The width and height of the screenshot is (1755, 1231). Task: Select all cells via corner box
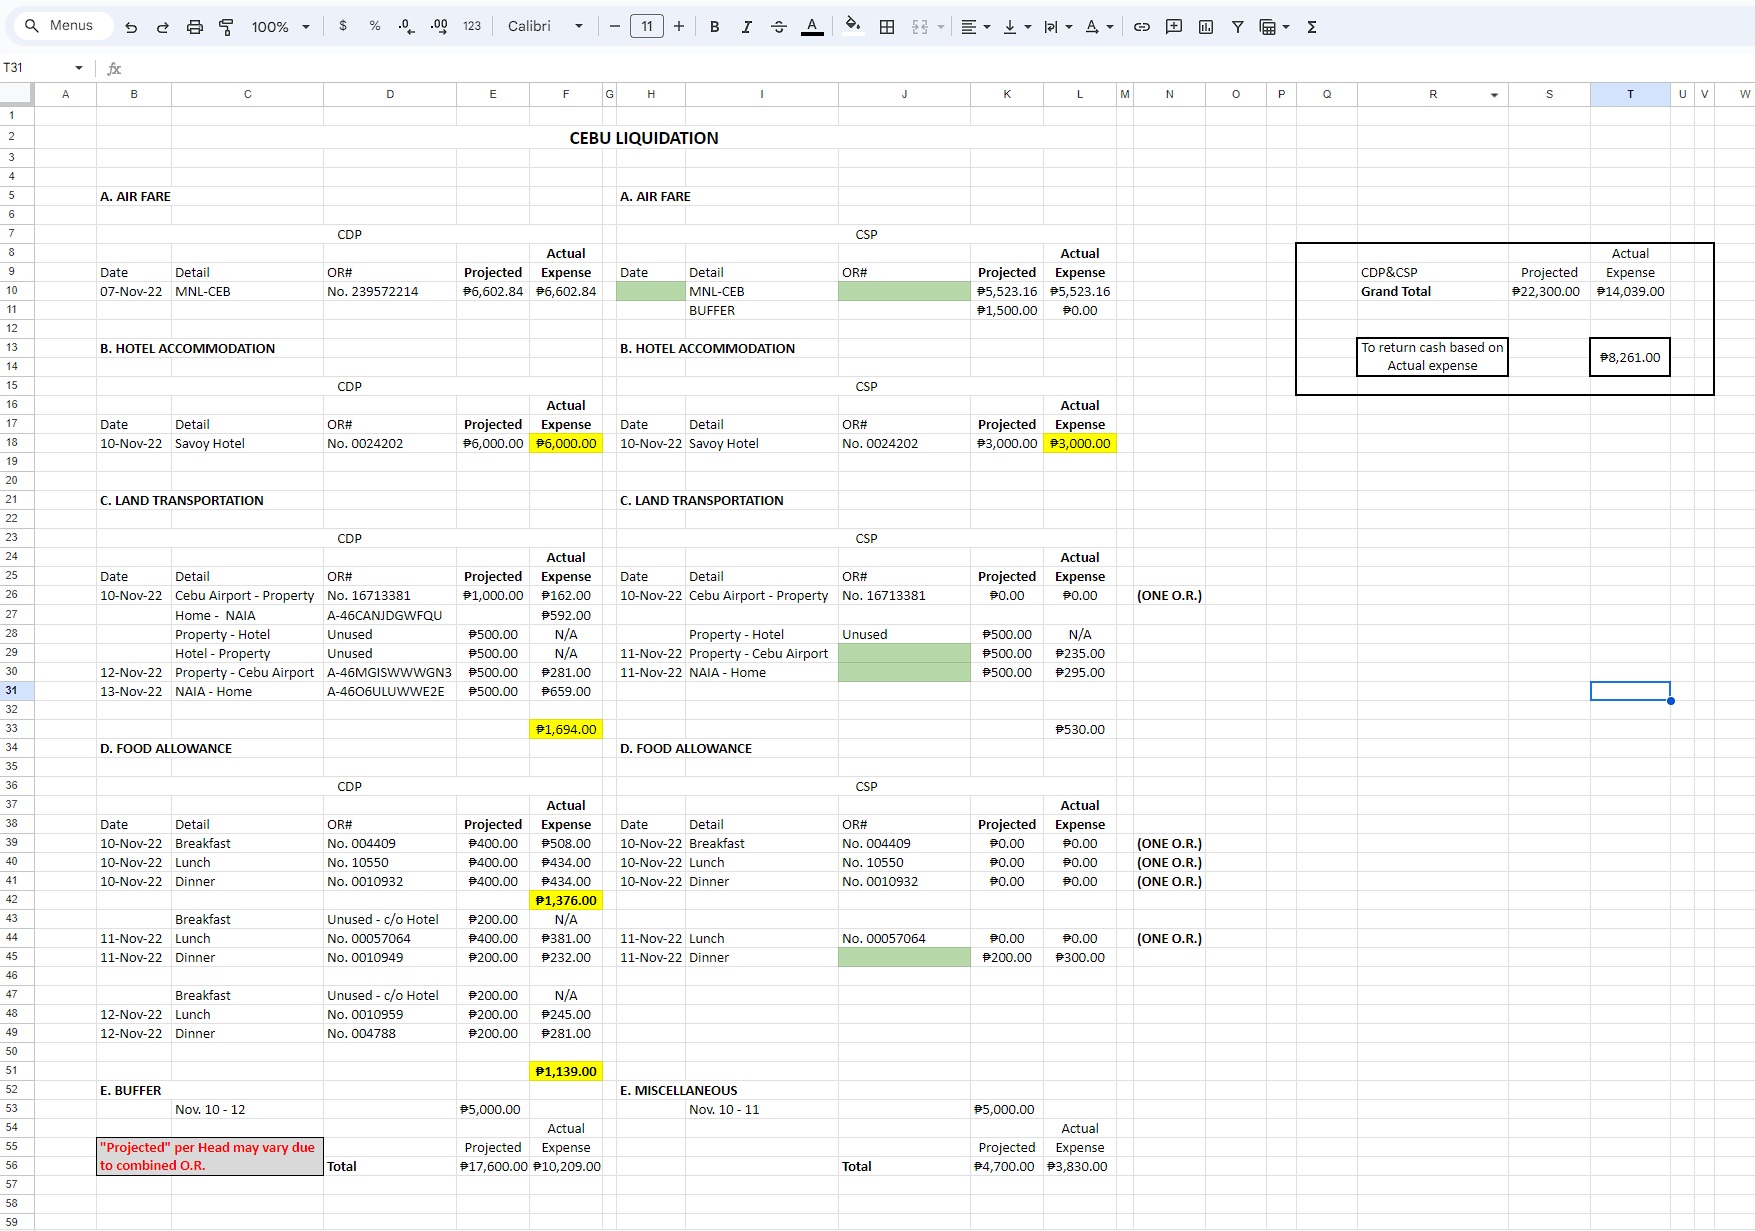coord(17,94)
